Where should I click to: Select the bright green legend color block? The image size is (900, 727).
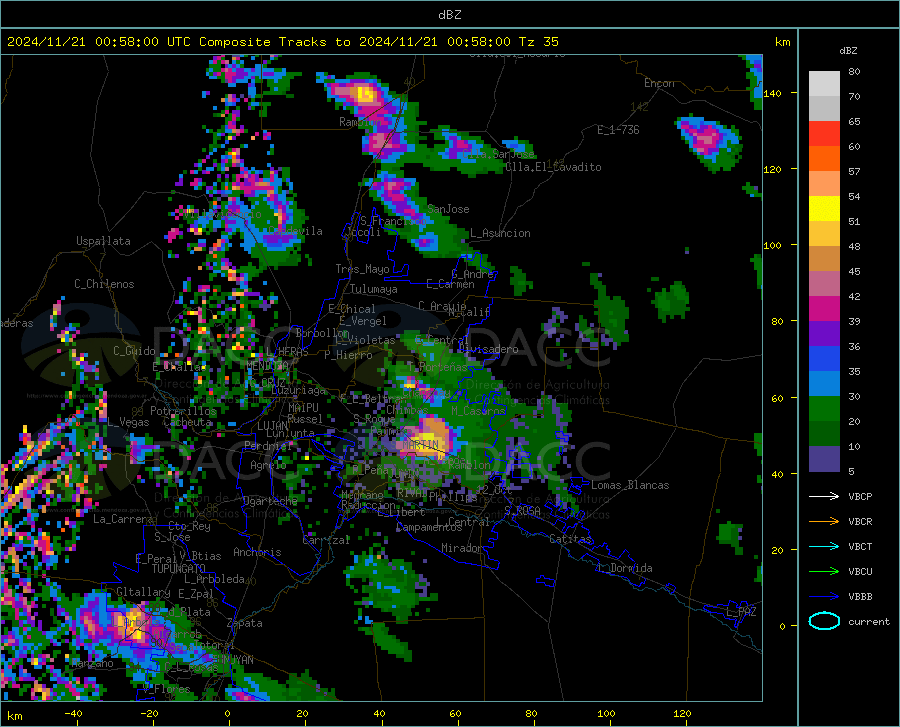coord(824,409)
